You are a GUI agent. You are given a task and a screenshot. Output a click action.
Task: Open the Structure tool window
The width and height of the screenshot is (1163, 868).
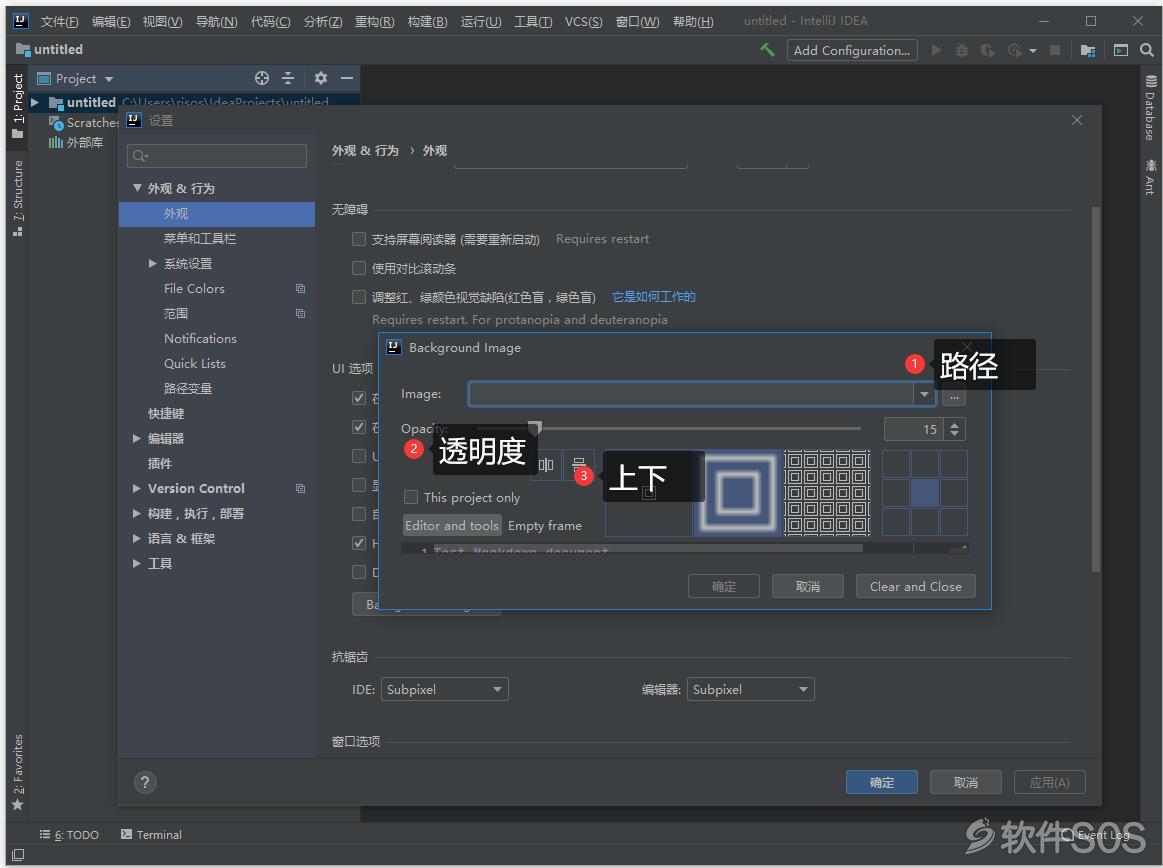point(18,198)
